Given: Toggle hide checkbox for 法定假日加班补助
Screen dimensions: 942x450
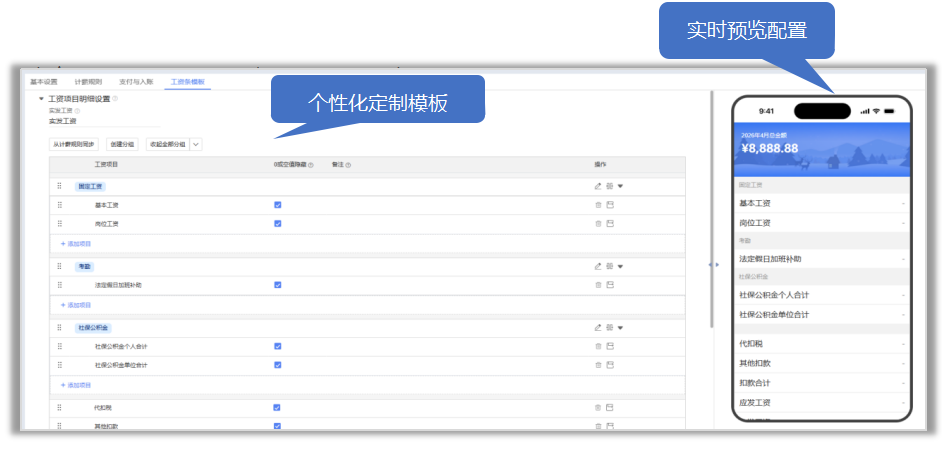Looking at the screenshot, I should tap(278, 285).
